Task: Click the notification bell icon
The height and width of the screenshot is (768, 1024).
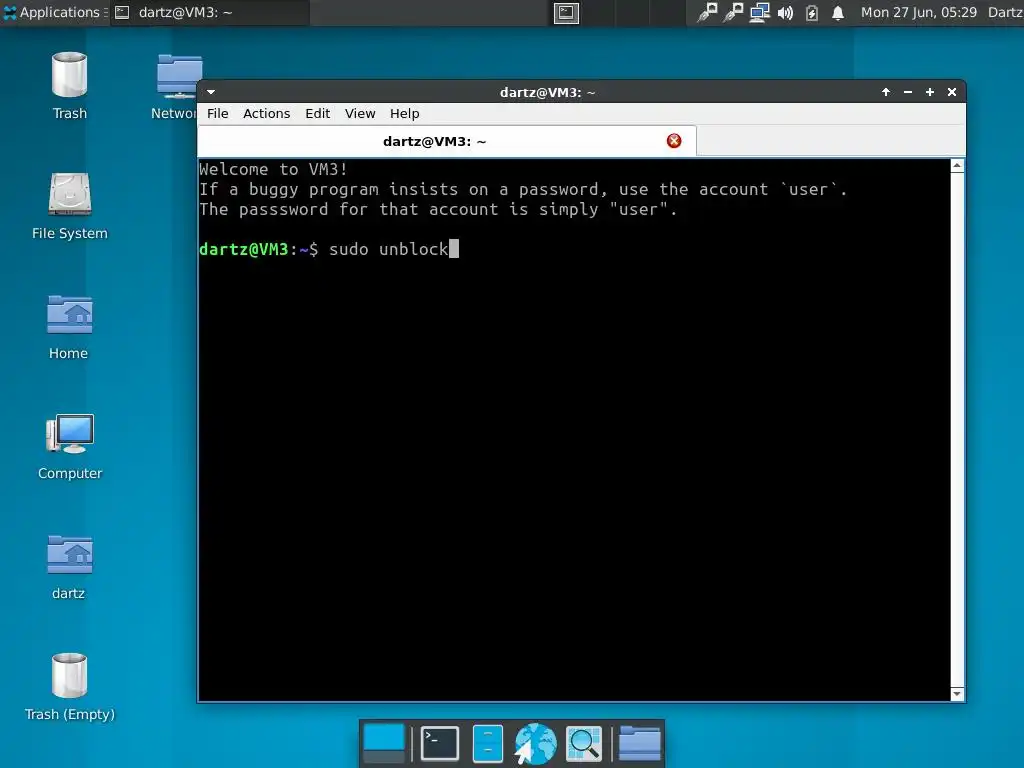Action: coord(838,13)
